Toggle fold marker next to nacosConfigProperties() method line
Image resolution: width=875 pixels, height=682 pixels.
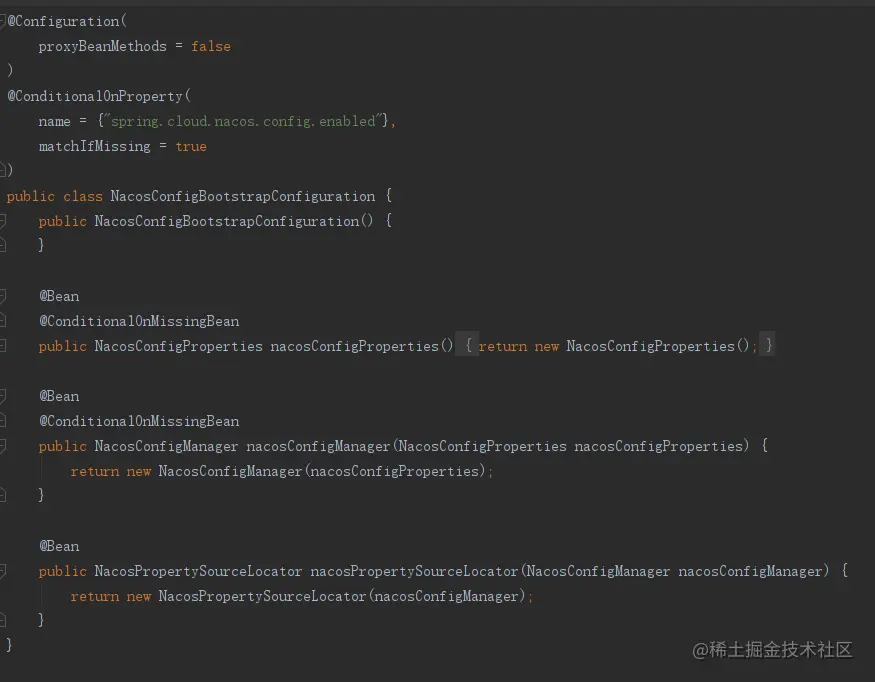[2, 346]
